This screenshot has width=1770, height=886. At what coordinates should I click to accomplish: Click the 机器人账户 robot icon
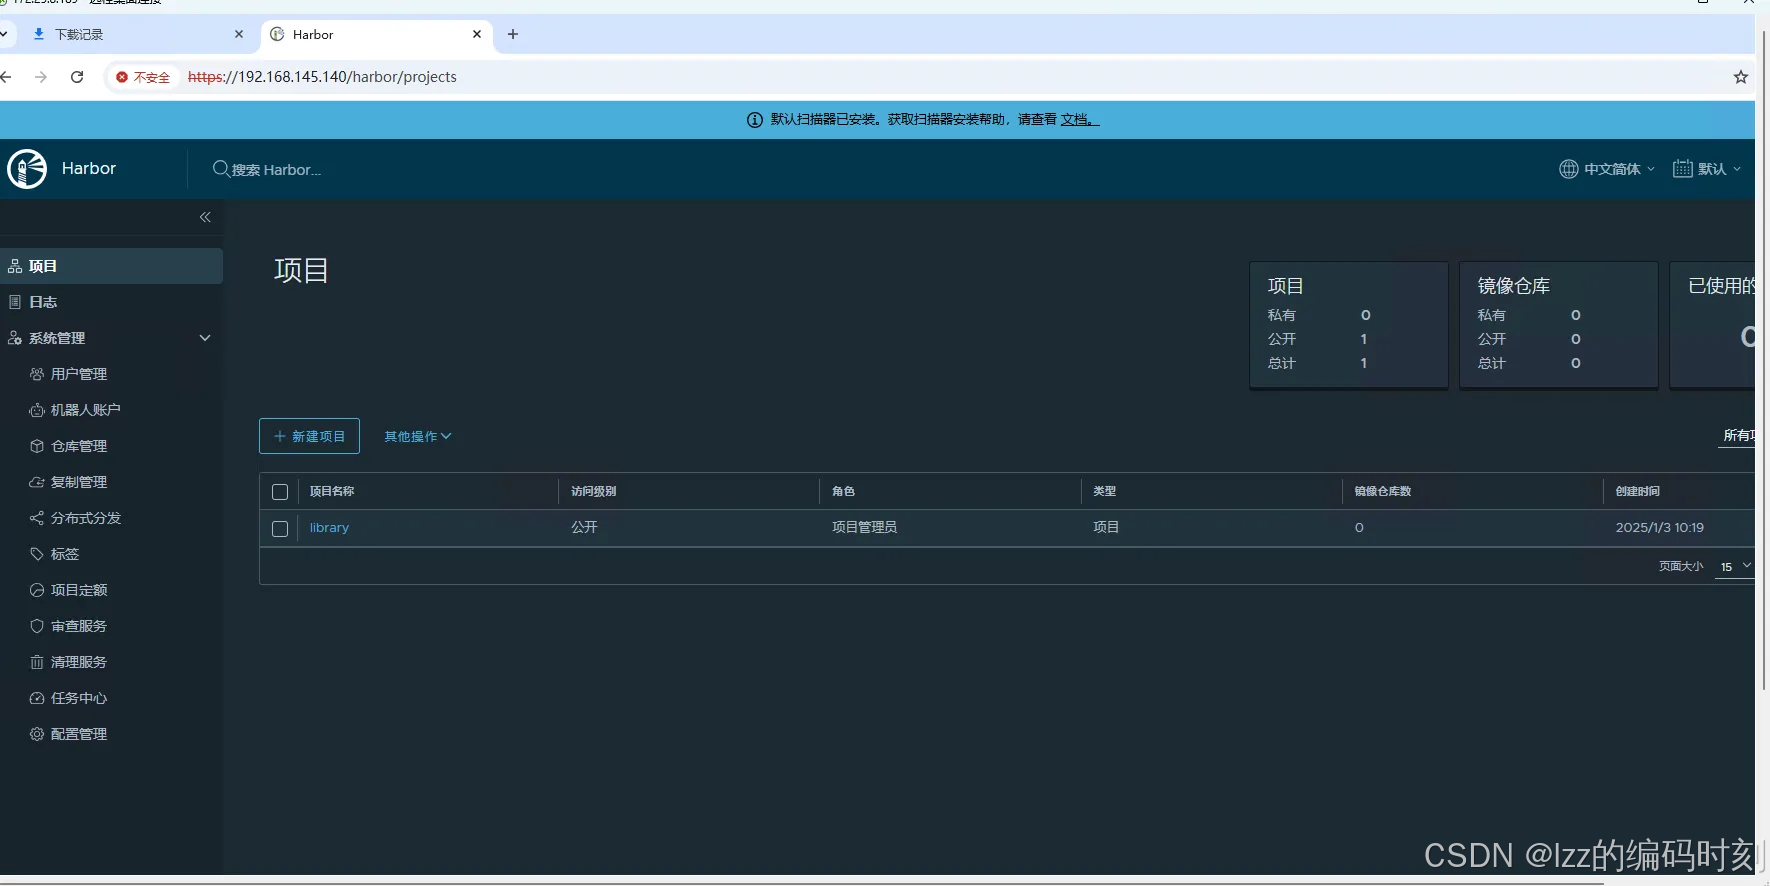(x=37, y=410)
